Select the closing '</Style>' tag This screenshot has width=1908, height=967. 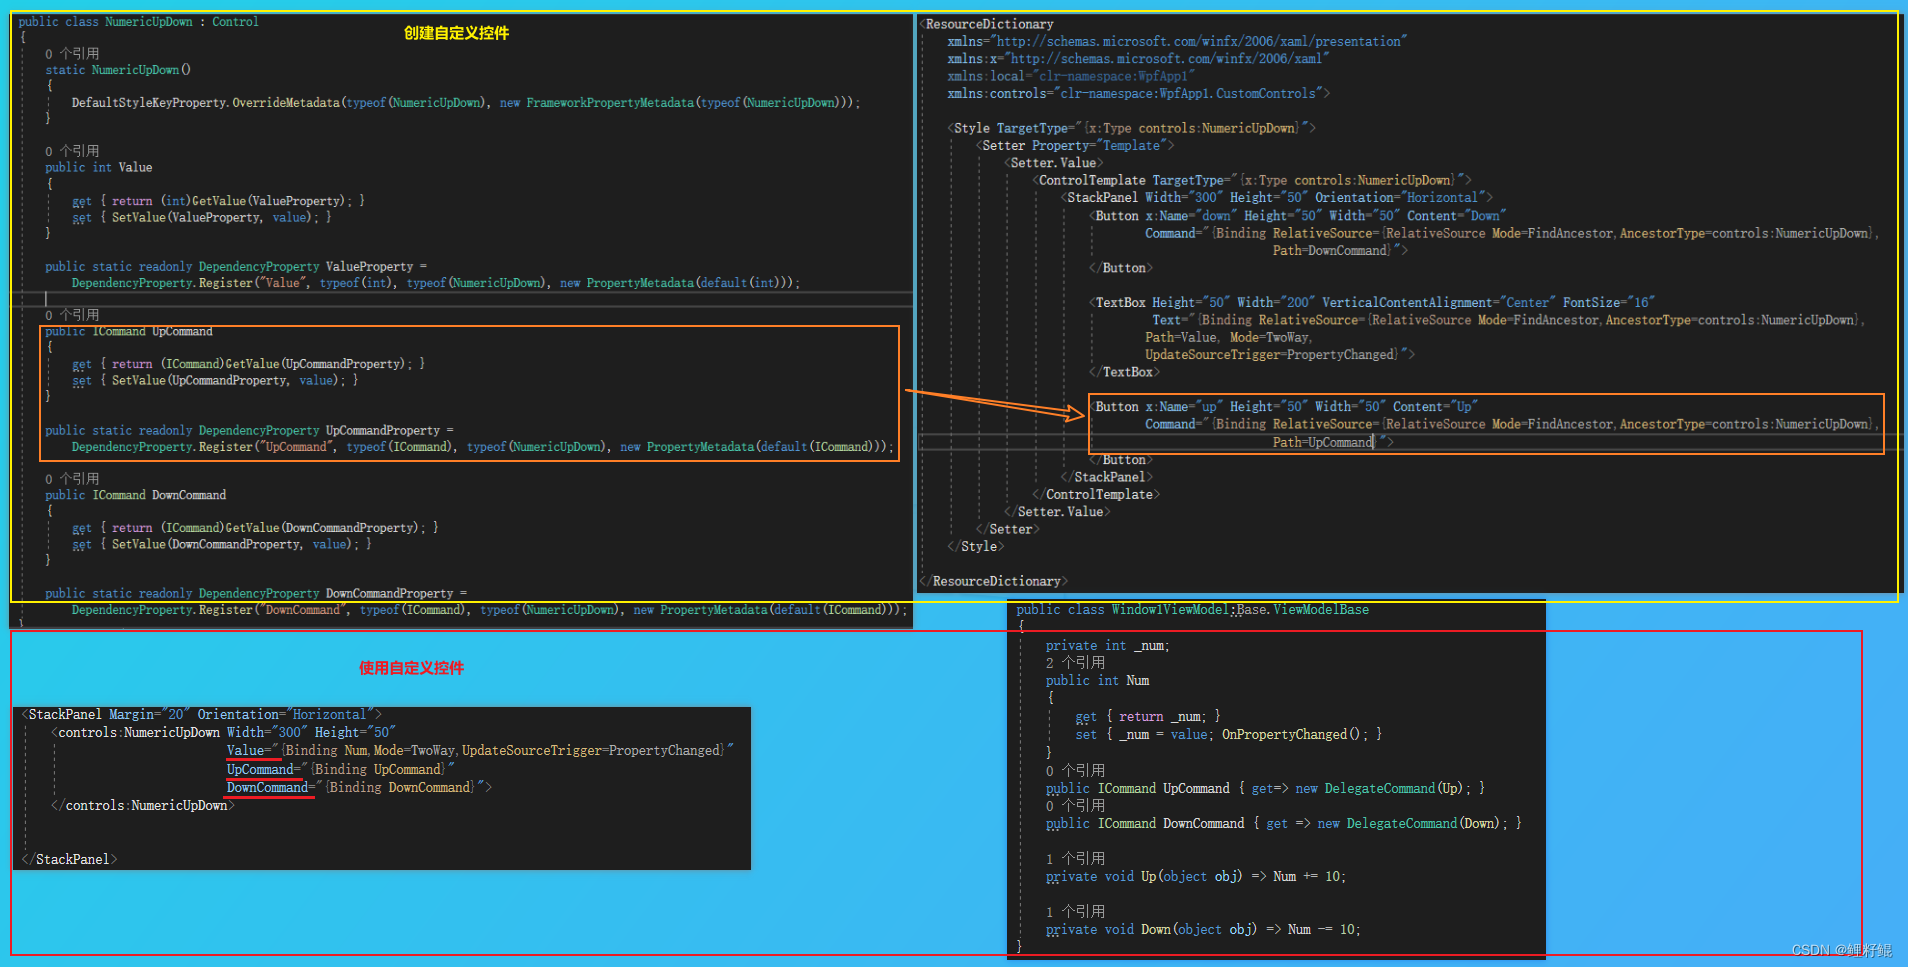pos(976,547)
